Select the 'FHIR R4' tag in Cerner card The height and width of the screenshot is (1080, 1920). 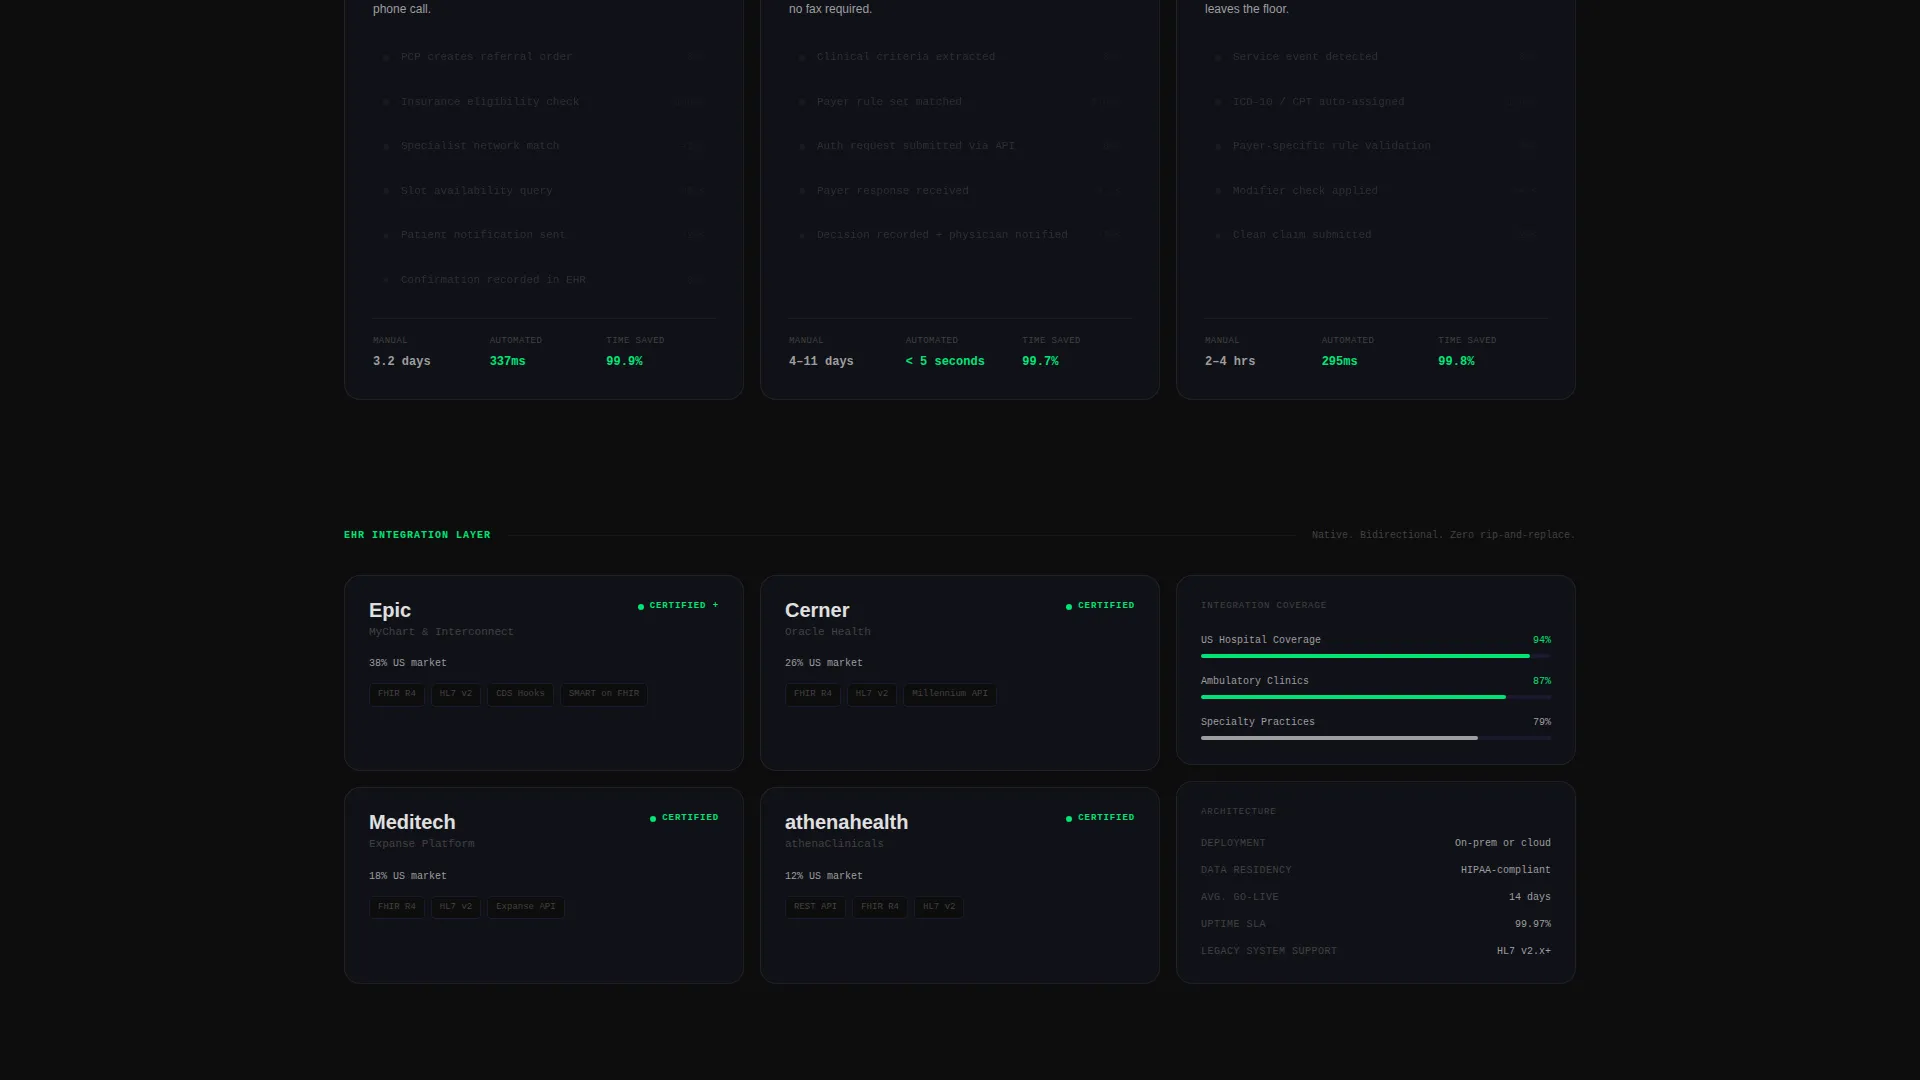[x=813, y=694]
